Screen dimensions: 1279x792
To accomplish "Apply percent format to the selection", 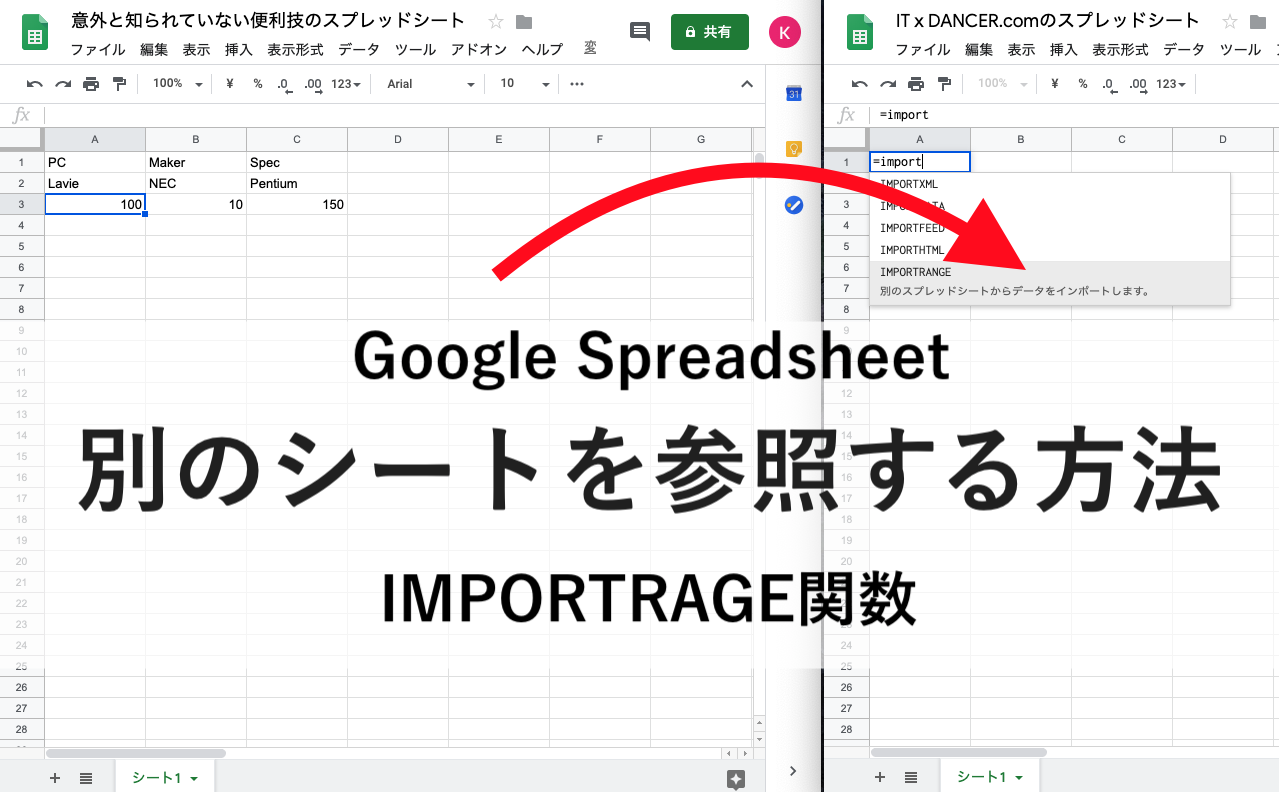I will (256, 83).
